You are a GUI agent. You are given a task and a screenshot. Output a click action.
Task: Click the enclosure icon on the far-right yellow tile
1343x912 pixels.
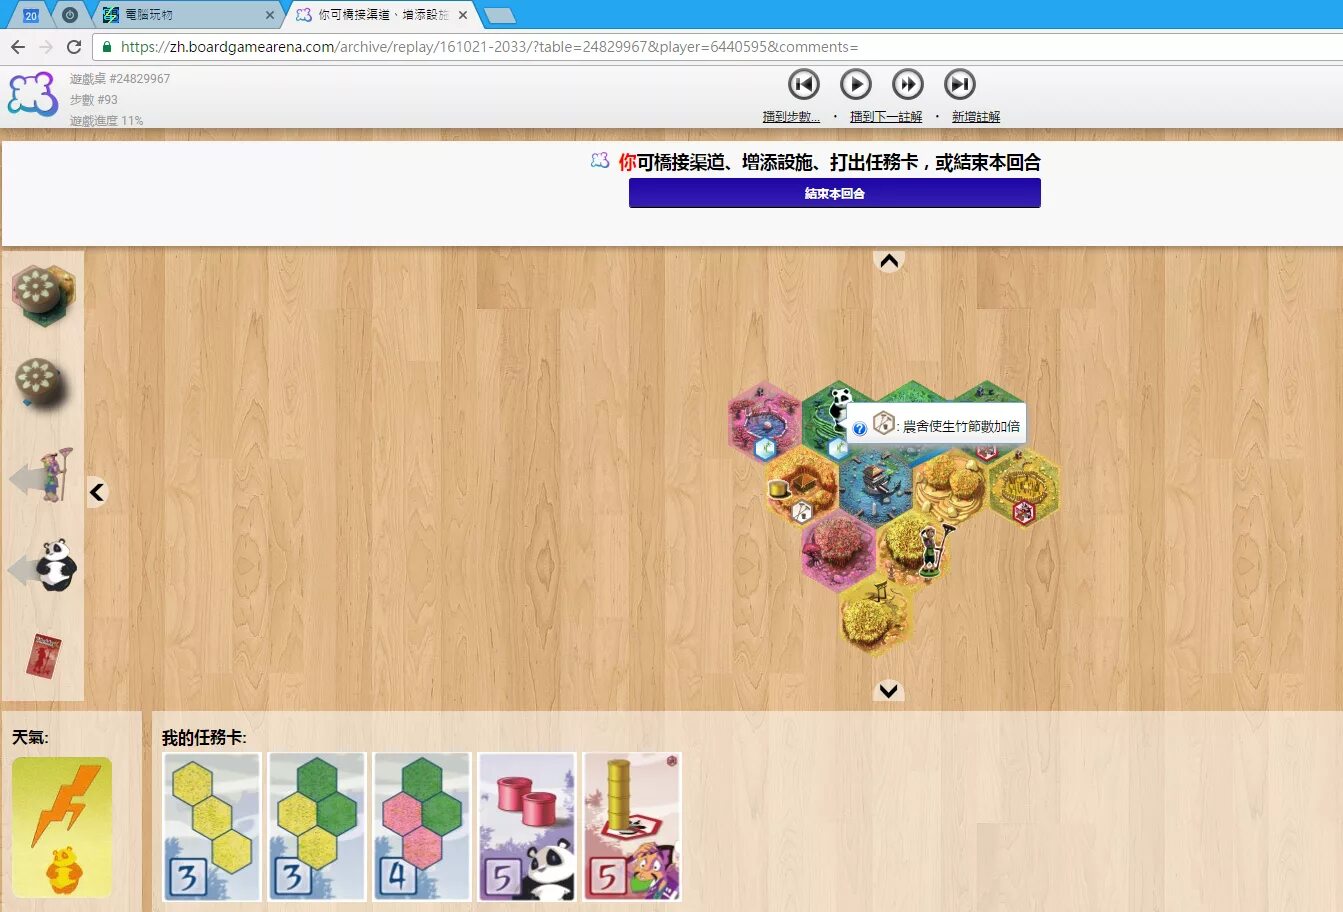[x=1023, y=512]
